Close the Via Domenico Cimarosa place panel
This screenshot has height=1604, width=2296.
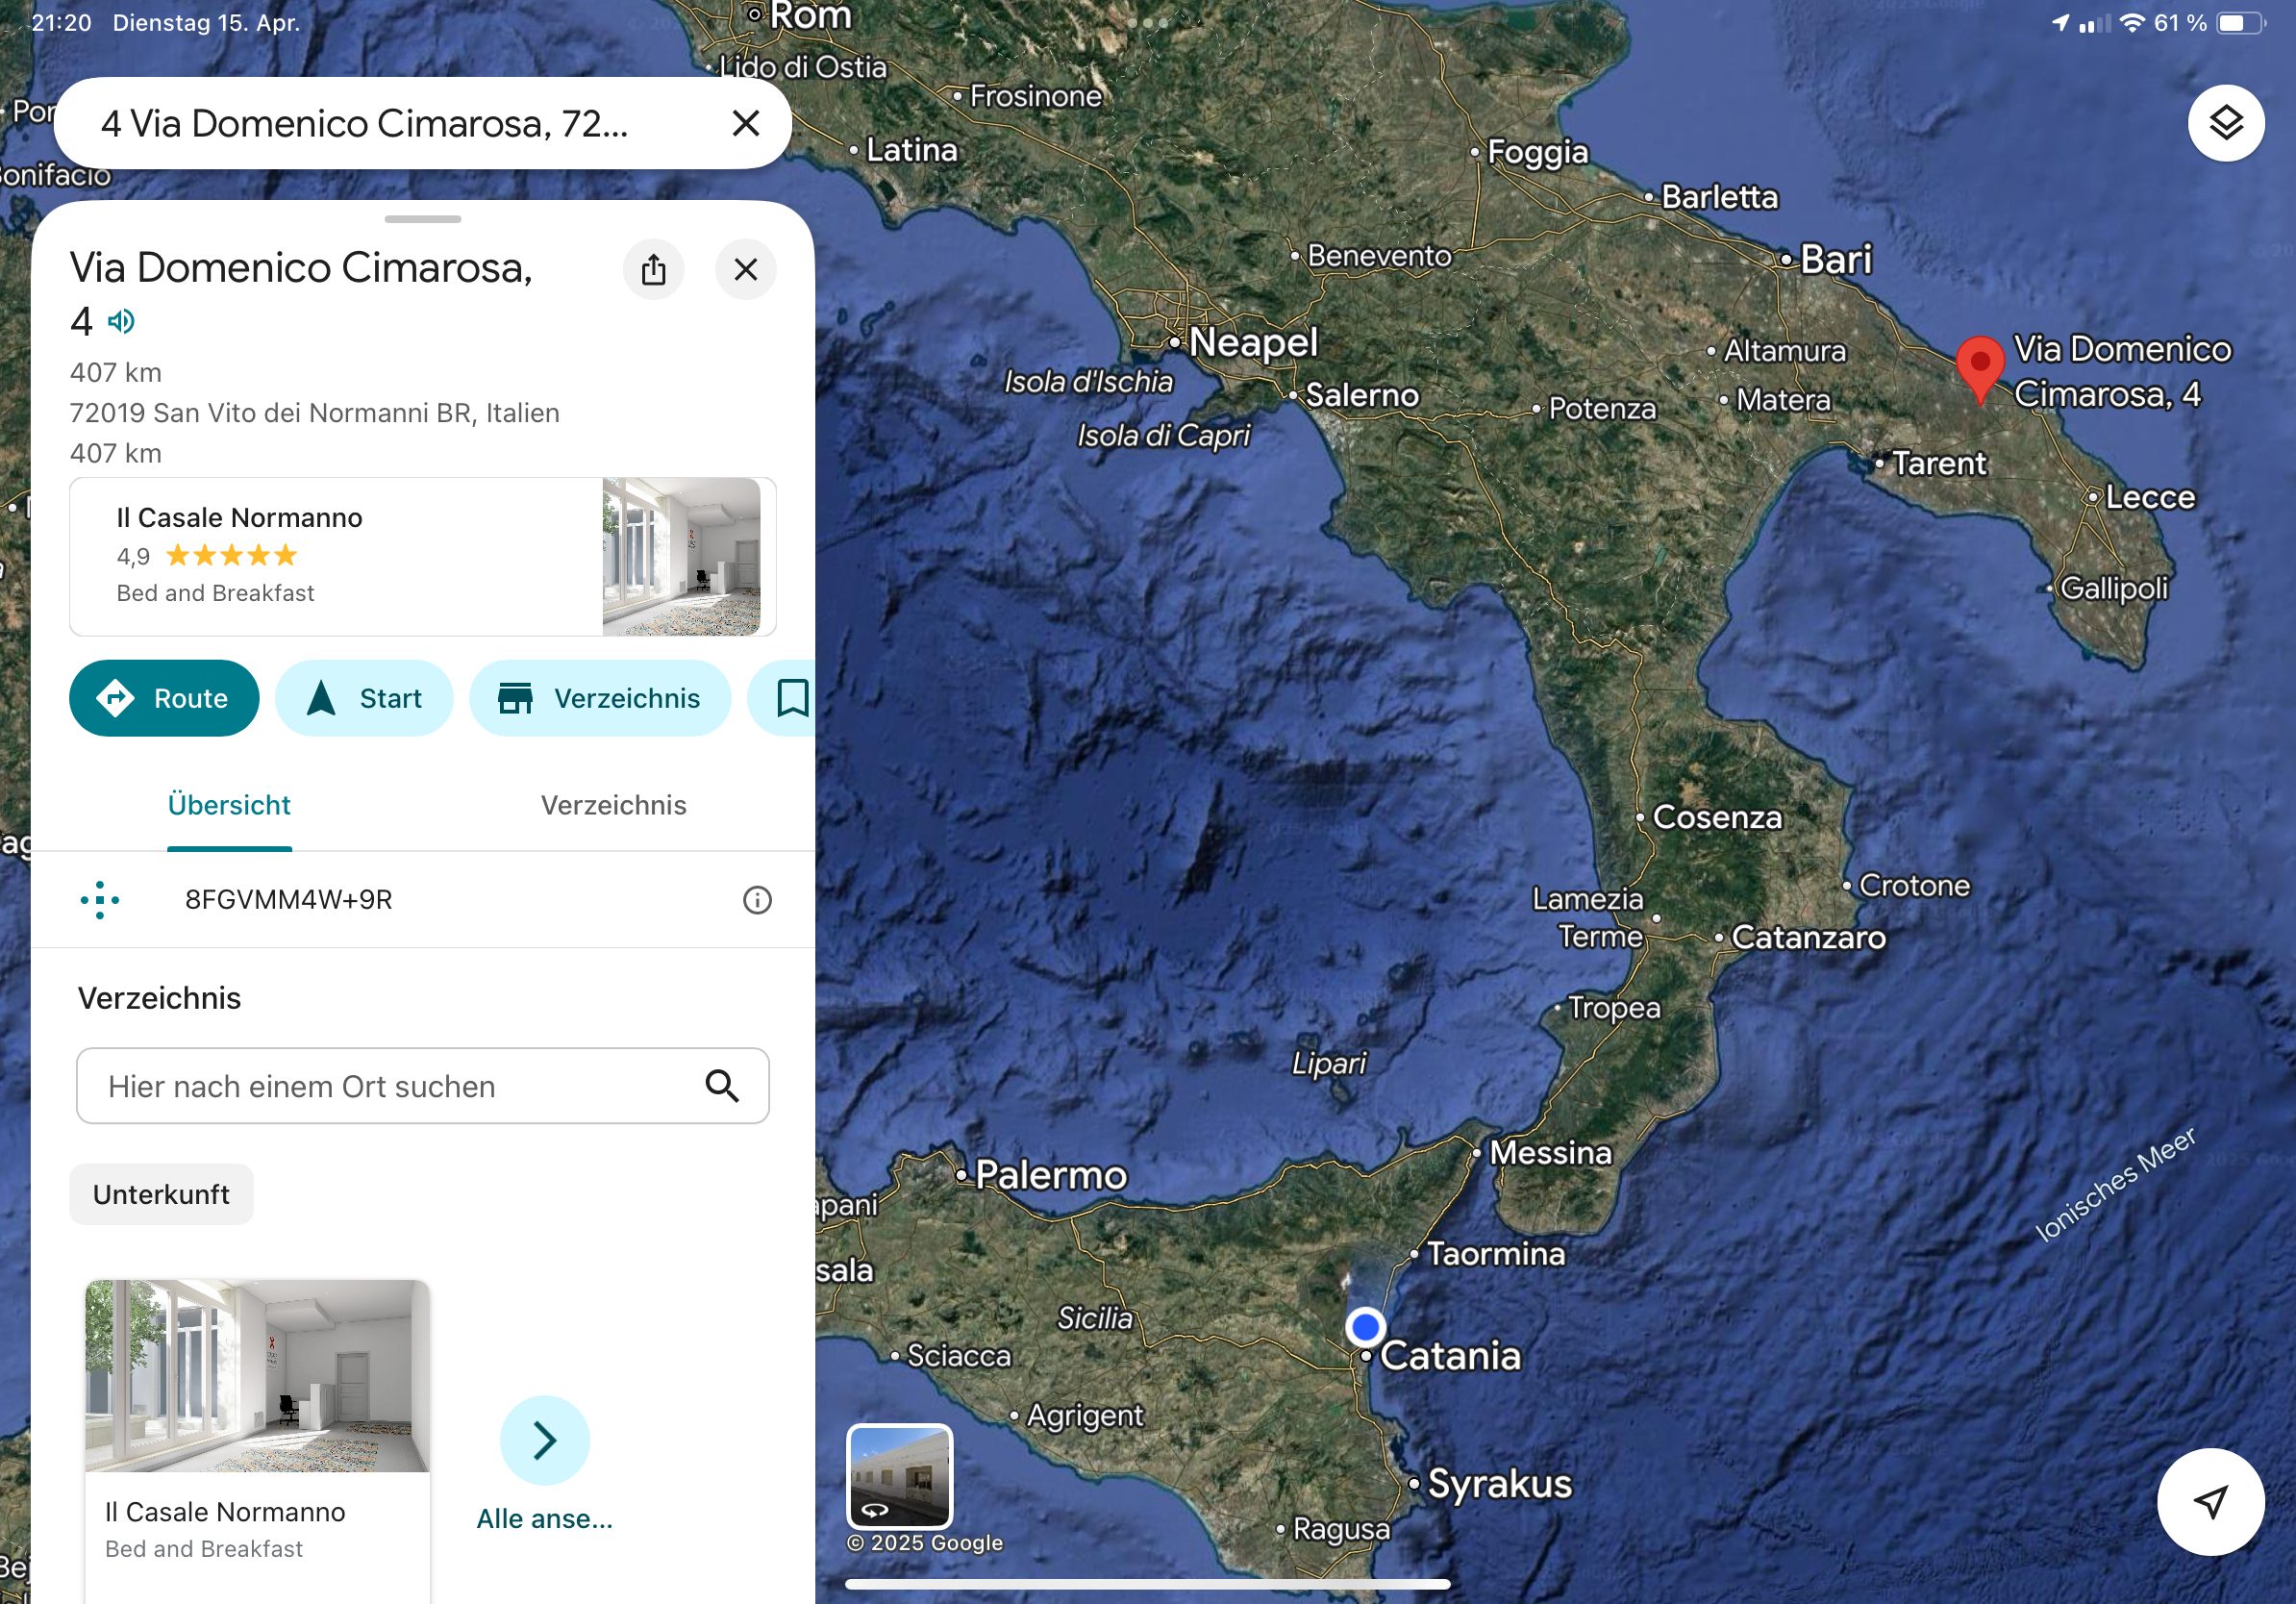click(745, 269)
